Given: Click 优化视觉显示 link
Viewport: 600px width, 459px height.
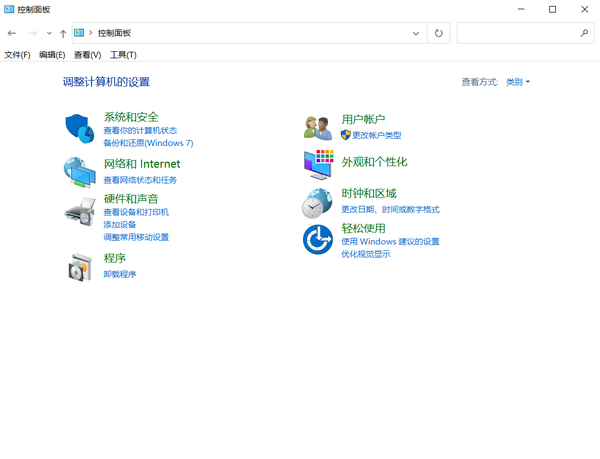Looking at the screenshot, I should tap(366, 254).
